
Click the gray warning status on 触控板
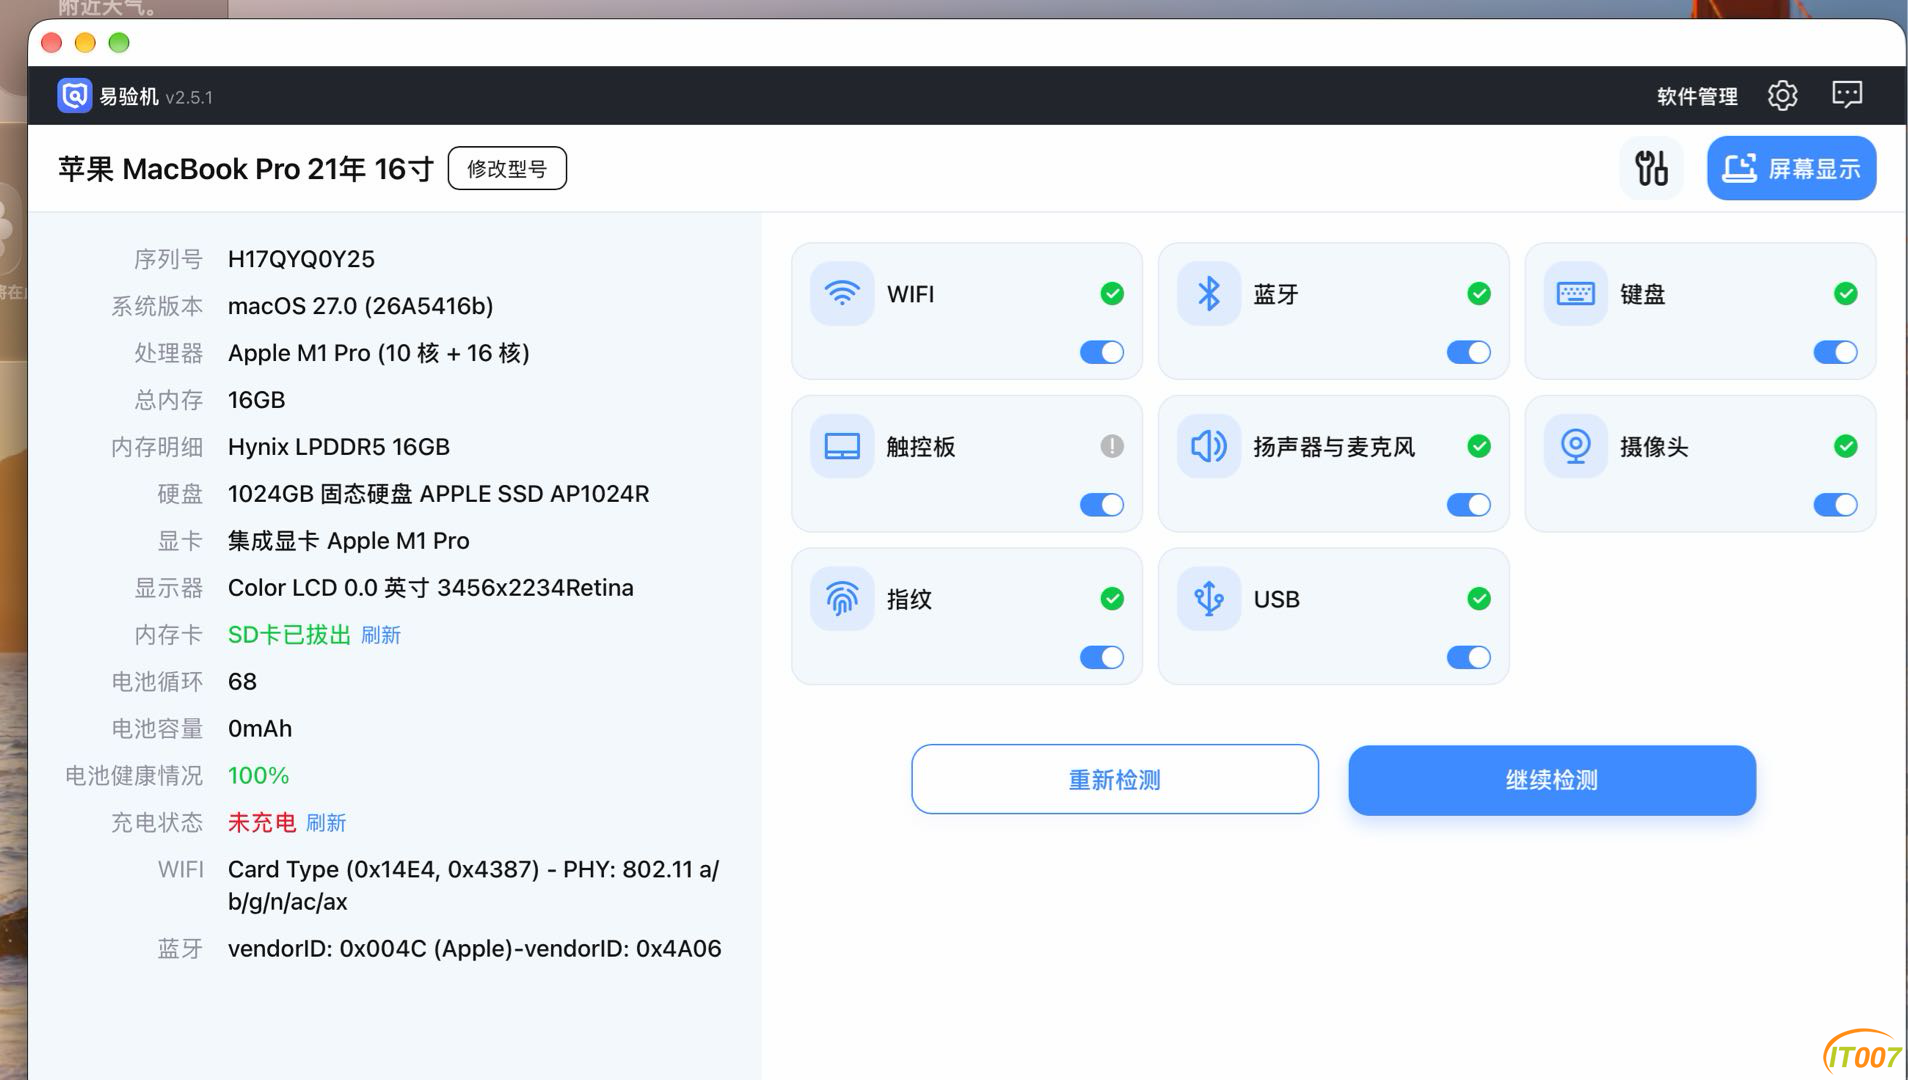[1112, 446]
